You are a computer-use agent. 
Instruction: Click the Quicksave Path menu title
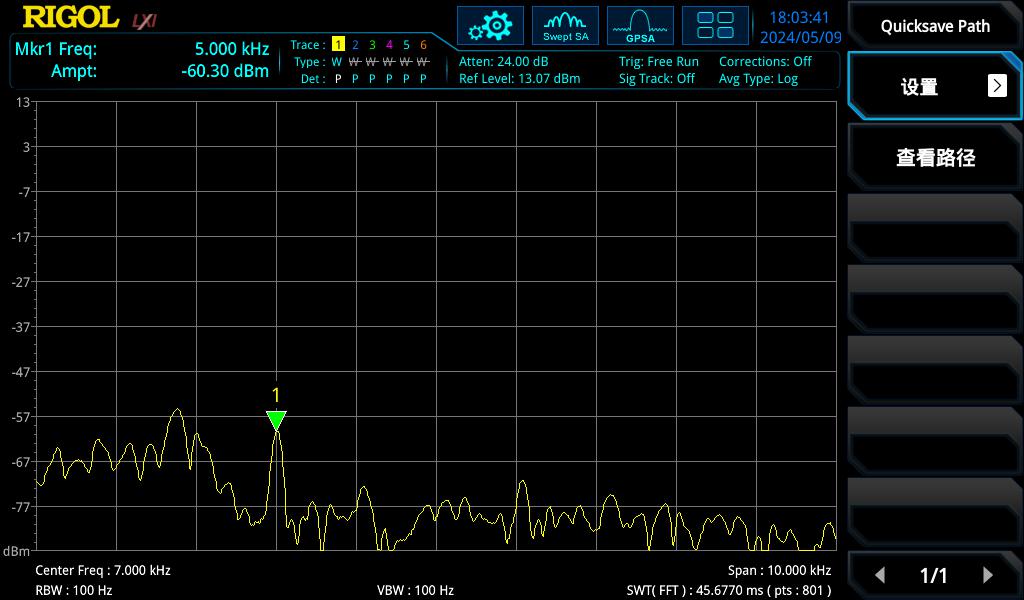point(935,27)
